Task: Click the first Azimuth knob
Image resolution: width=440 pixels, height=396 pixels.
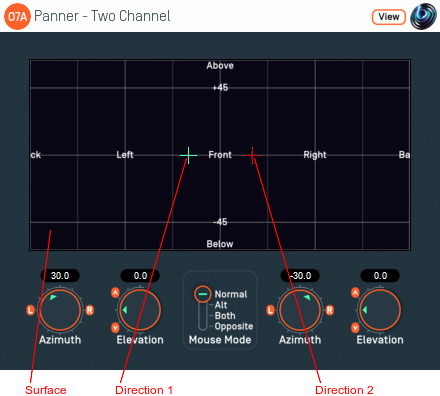Action: click(60, 310)
